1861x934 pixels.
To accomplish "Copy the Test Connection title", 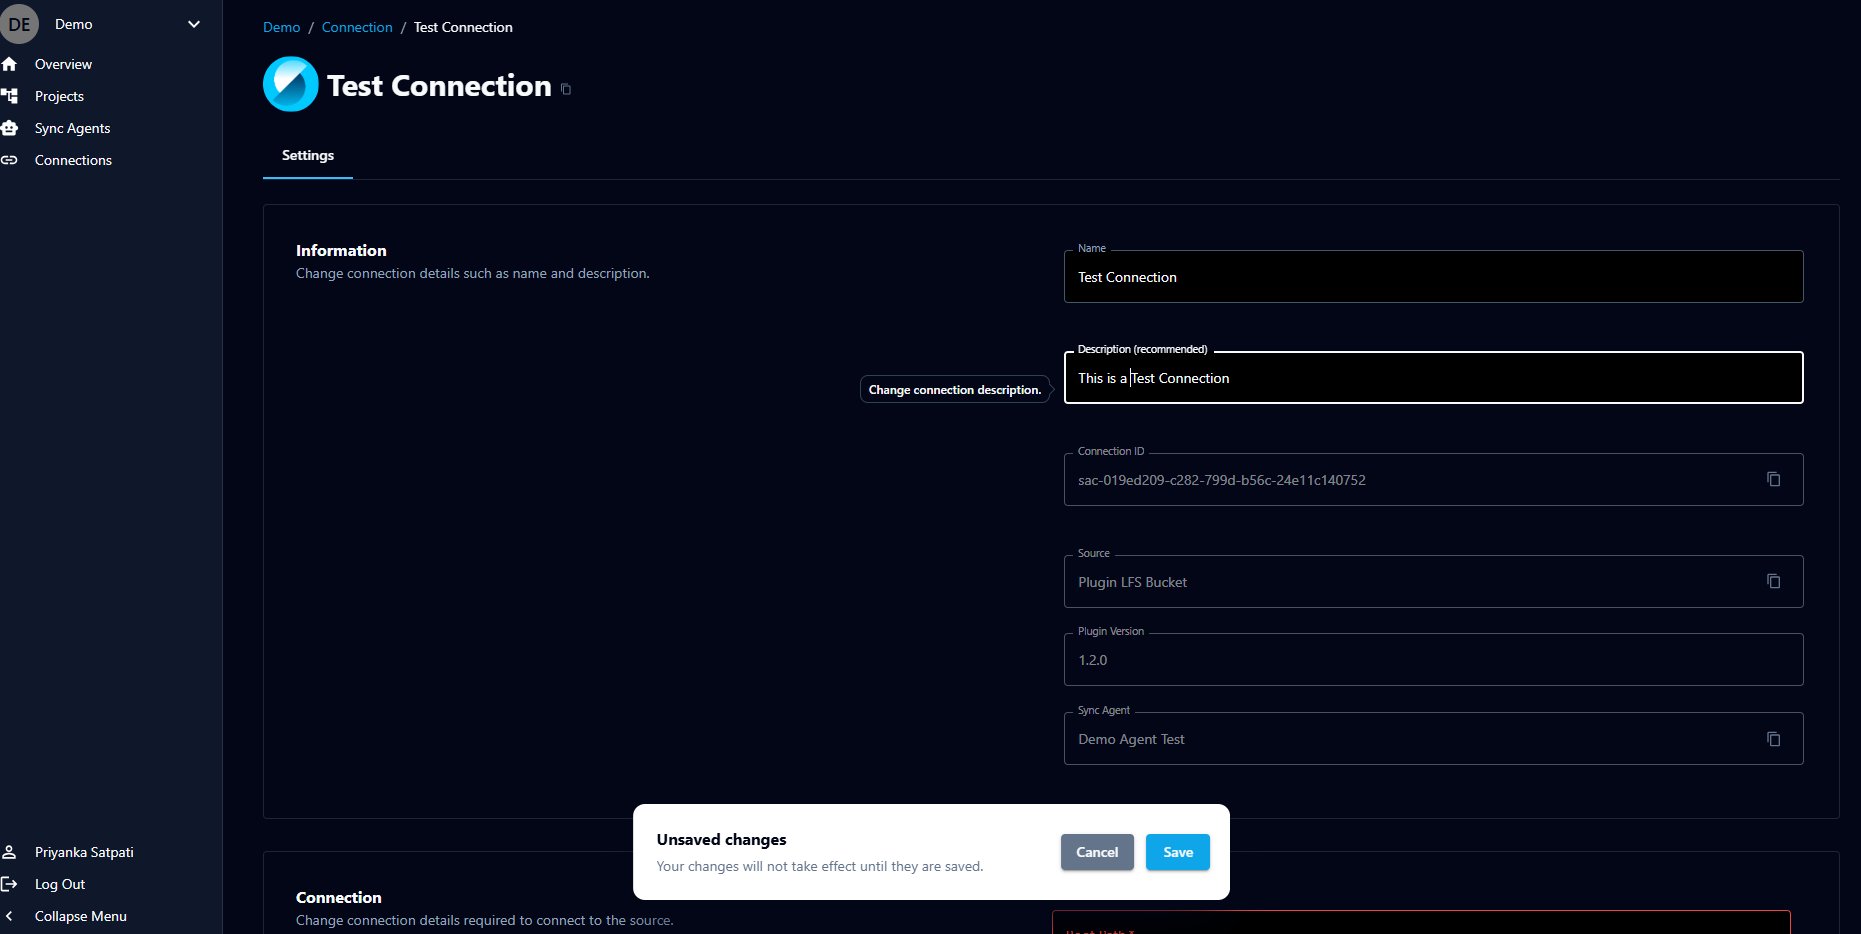I will coord(566,89).
